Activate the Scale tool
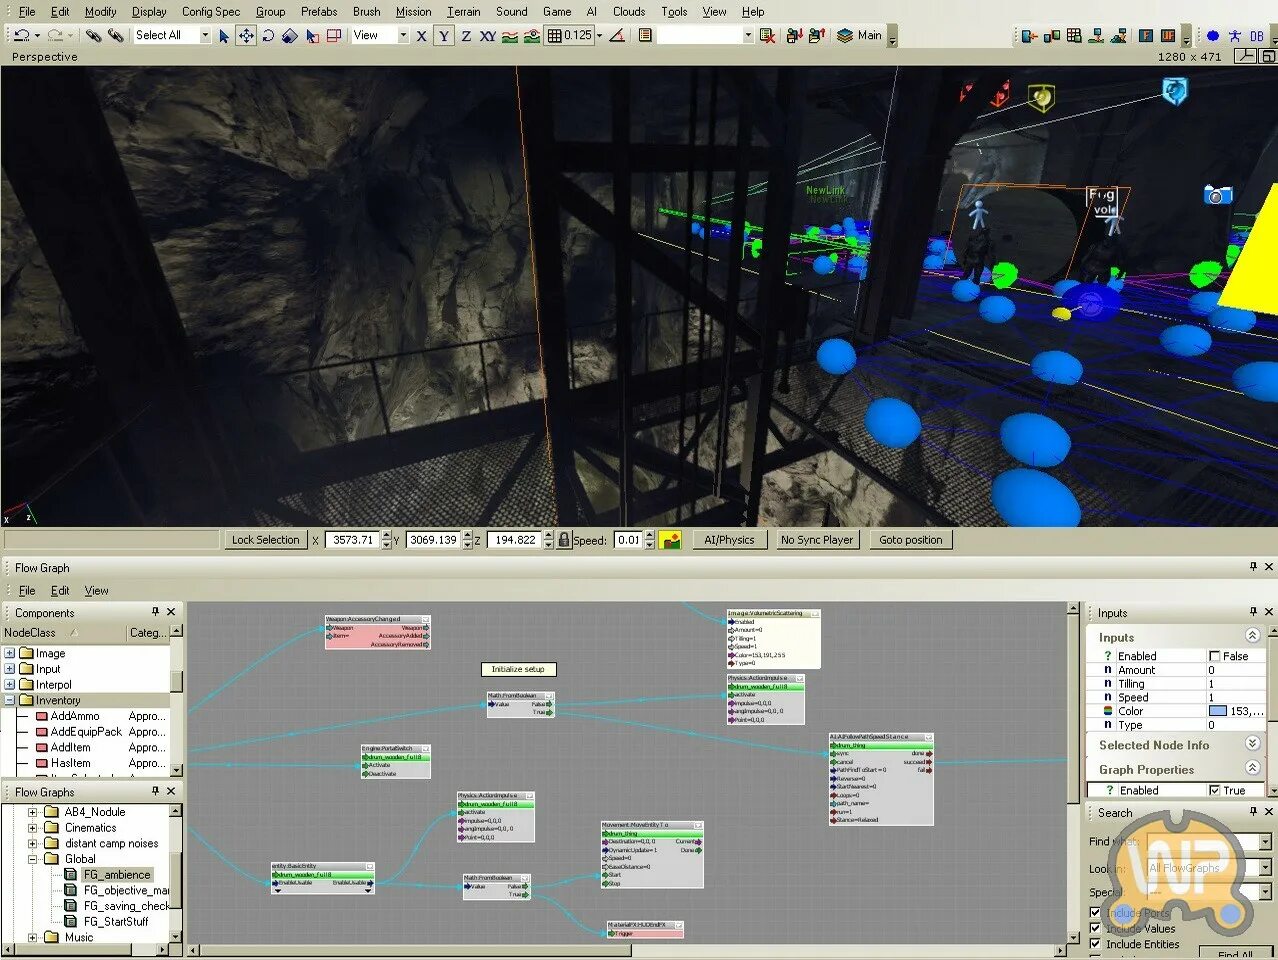 (x=290, y=35)
